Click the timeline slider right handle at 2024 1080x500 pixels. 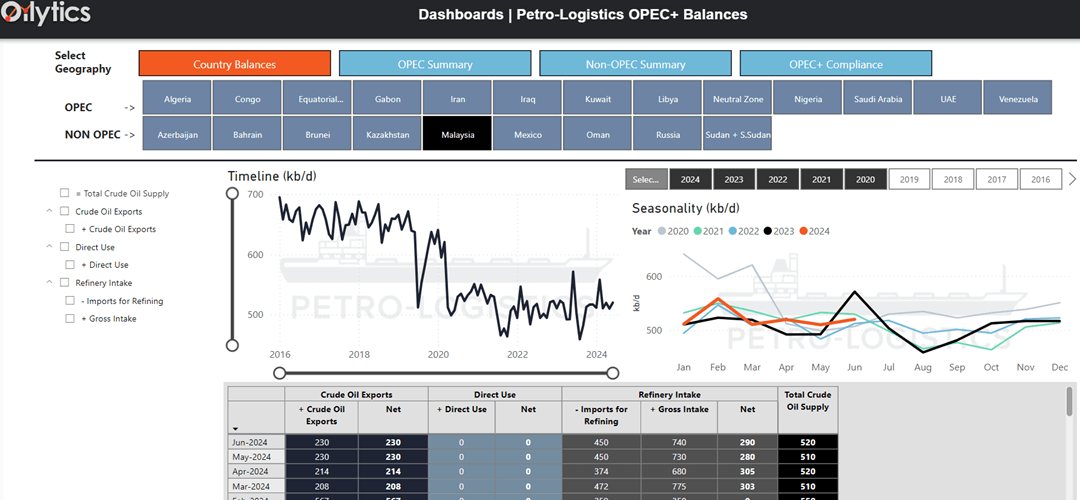click(x=613, y=373)
